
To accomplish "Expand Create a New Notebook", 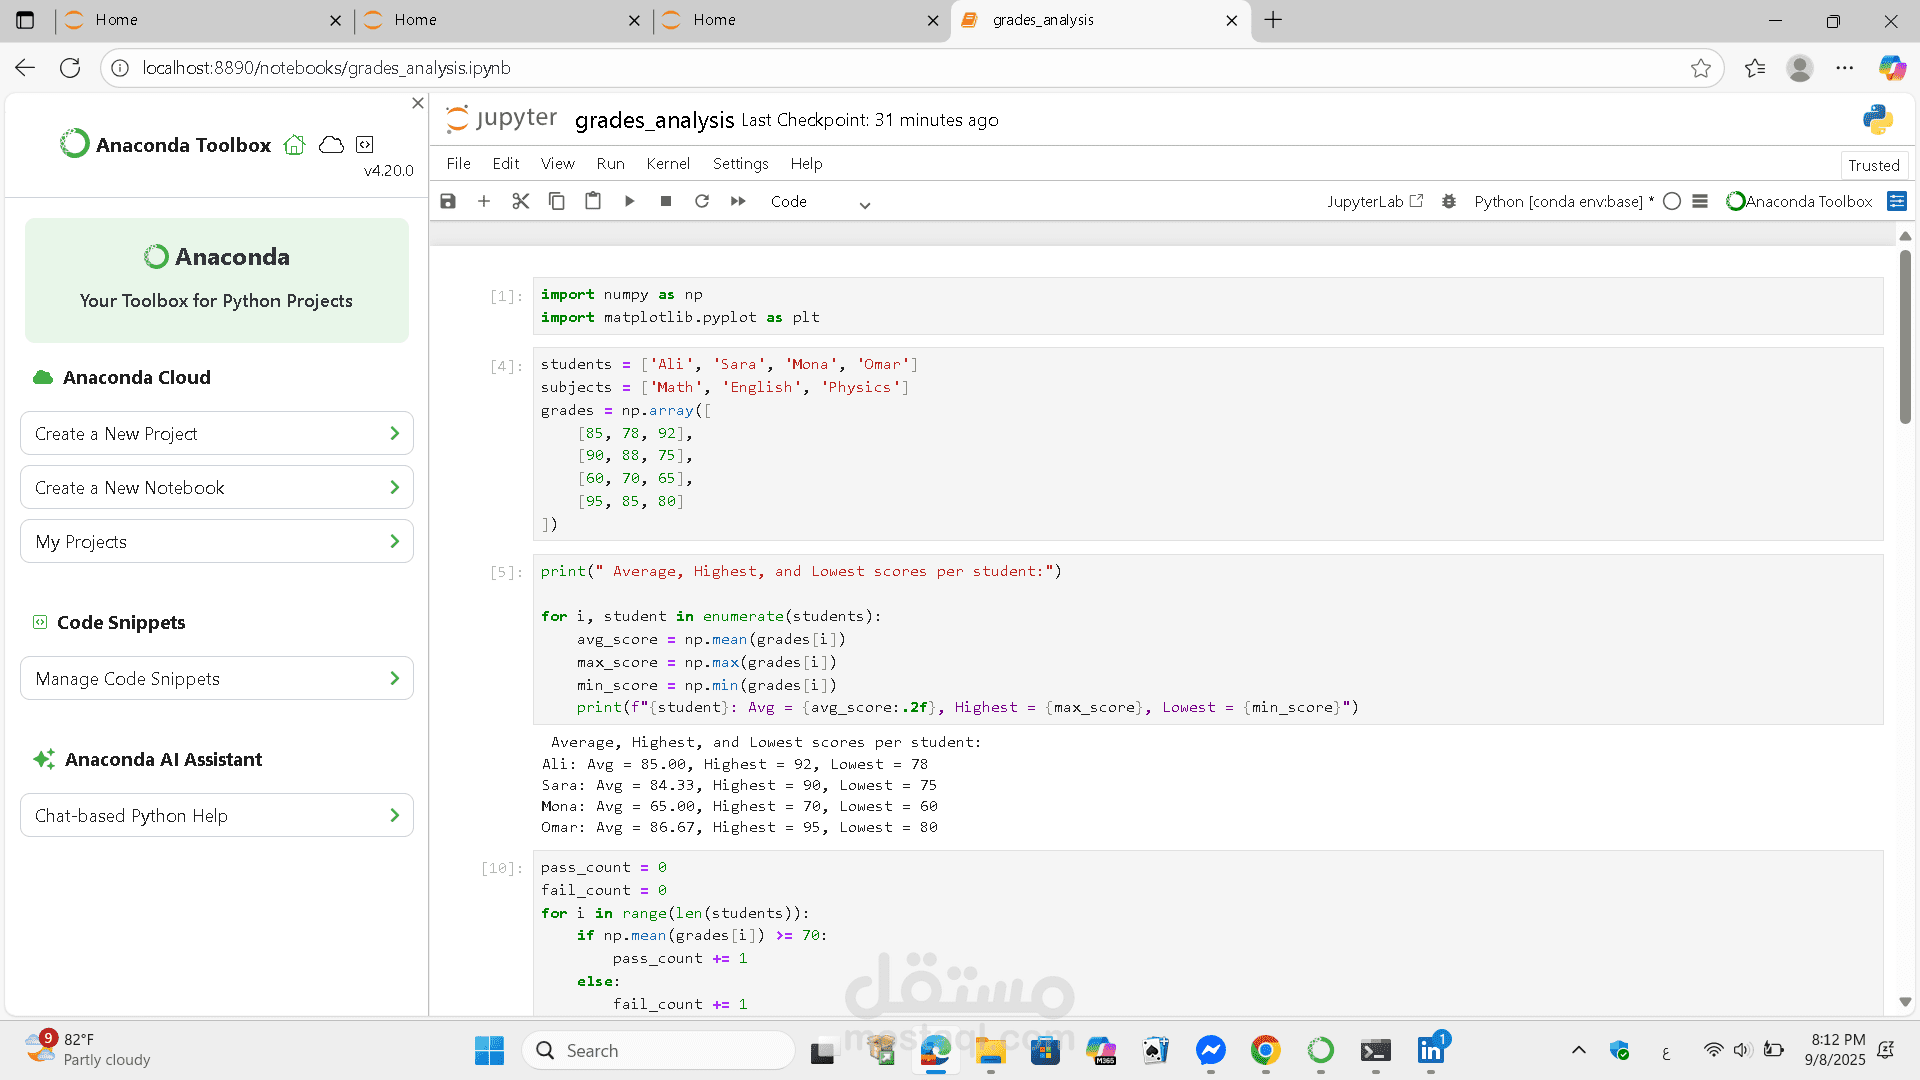I will pyautogui.click(x=217, y=488).
